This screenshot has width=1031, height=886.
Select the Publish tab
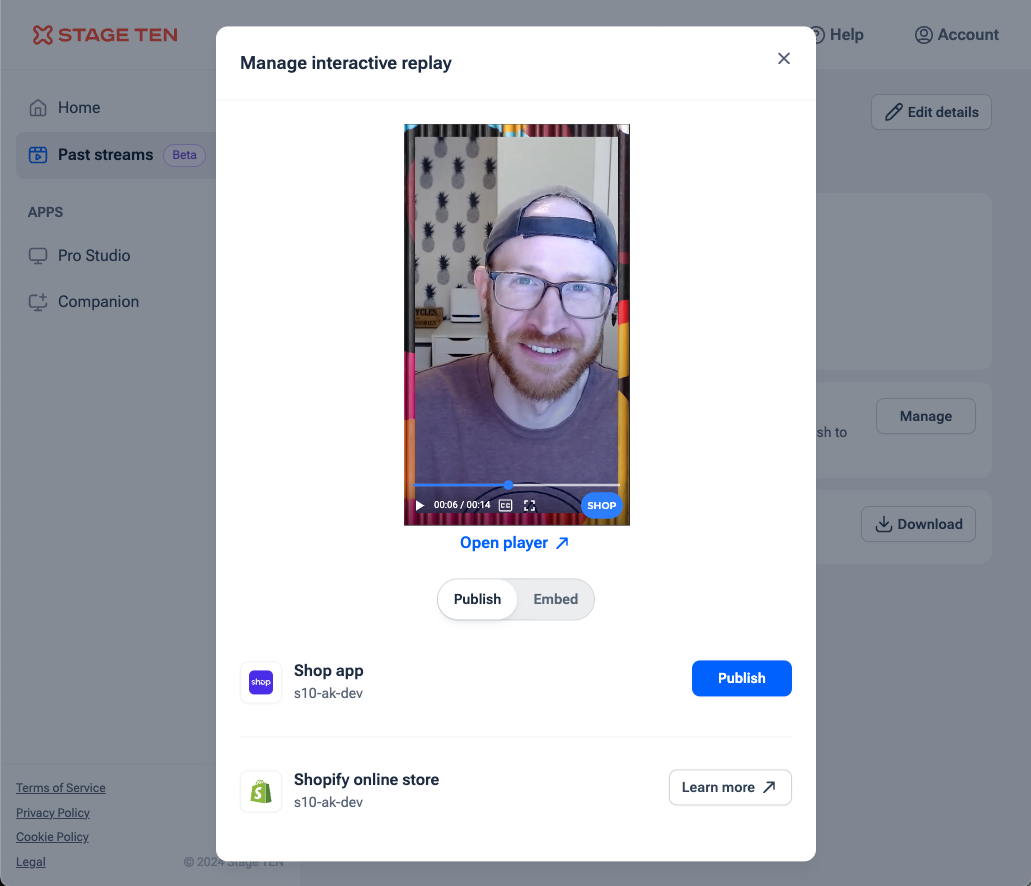coord(477,599)
